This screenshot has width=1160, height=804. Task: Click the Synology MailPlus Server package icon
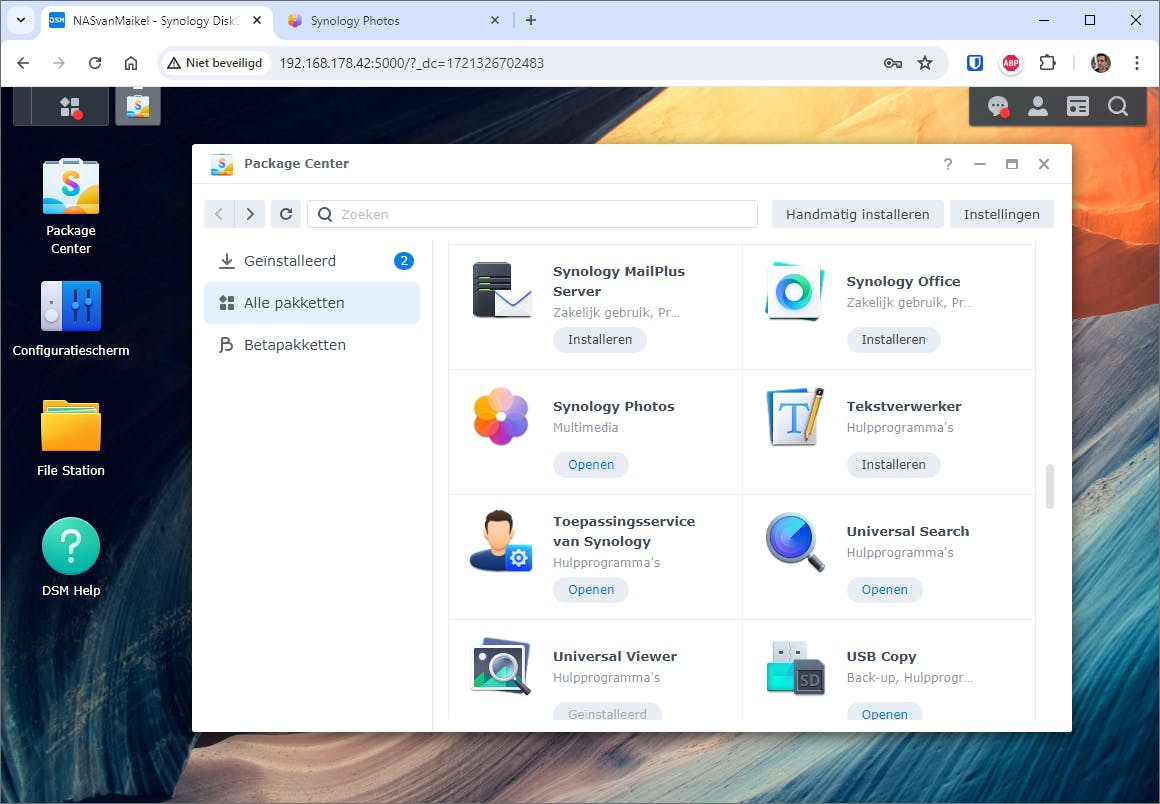coord(502,290)
